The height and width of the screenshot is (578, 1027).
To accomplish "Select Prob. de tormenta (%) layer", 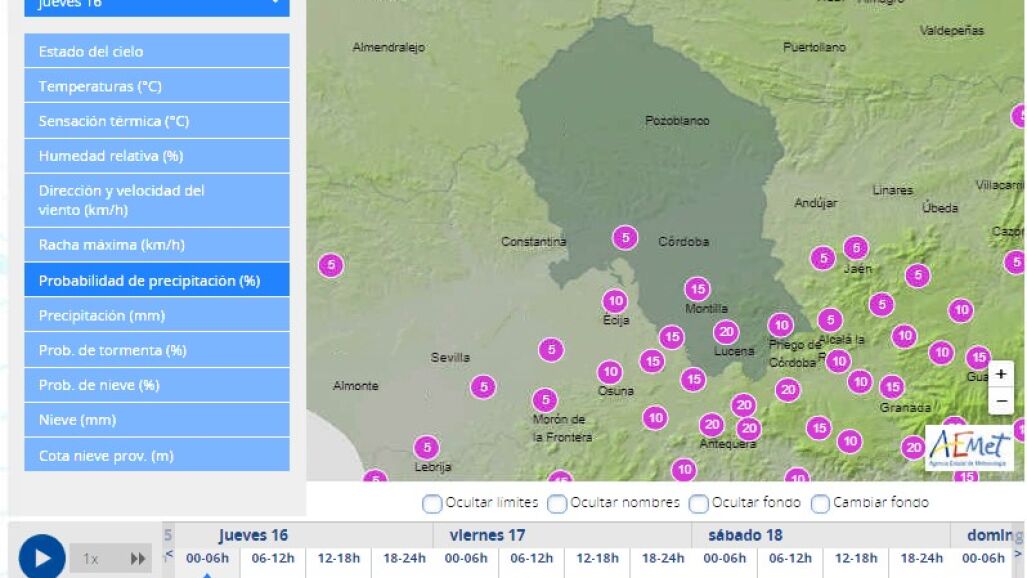I will [157, 350].
